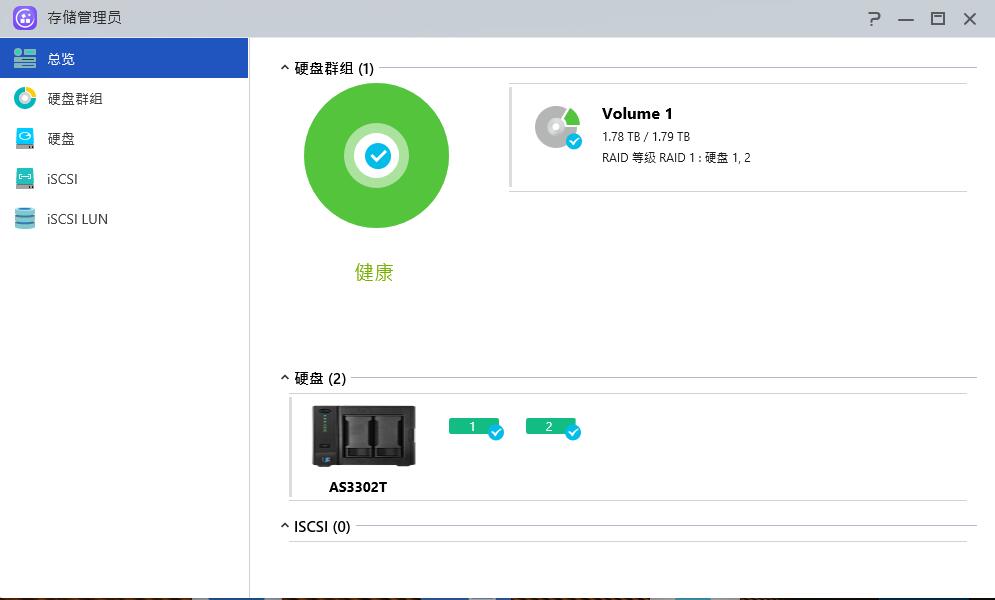The height and width of the screenshot is (600, 995).
Task: Click disk 2's green status check badge
Action: tap(572, 433)
